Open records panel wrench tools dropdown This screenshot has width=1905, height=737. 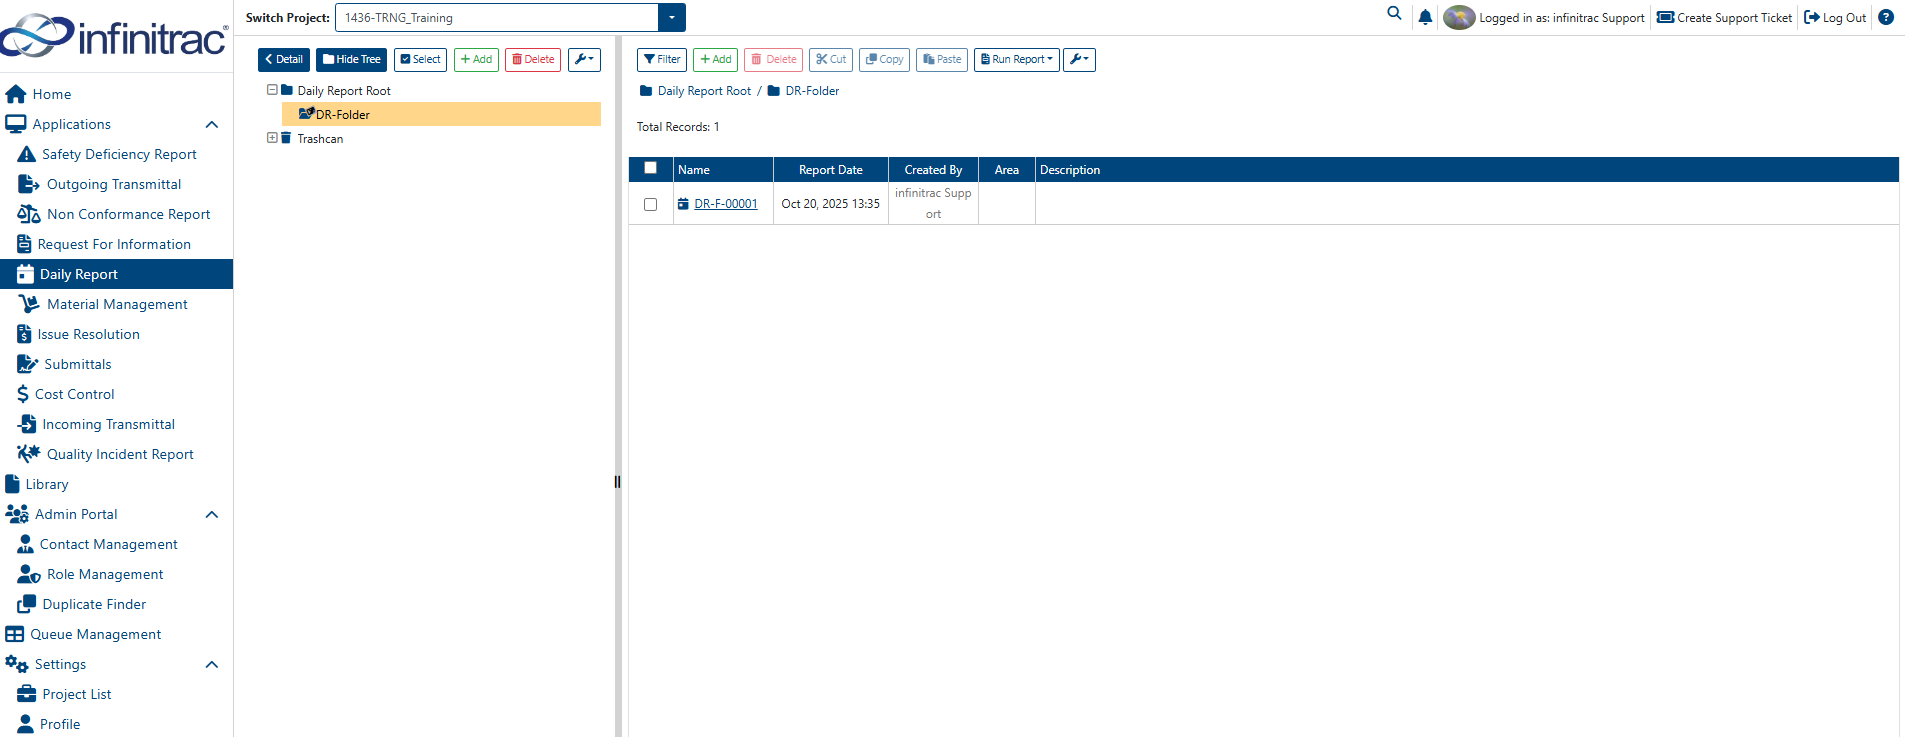pos(1079,60)
